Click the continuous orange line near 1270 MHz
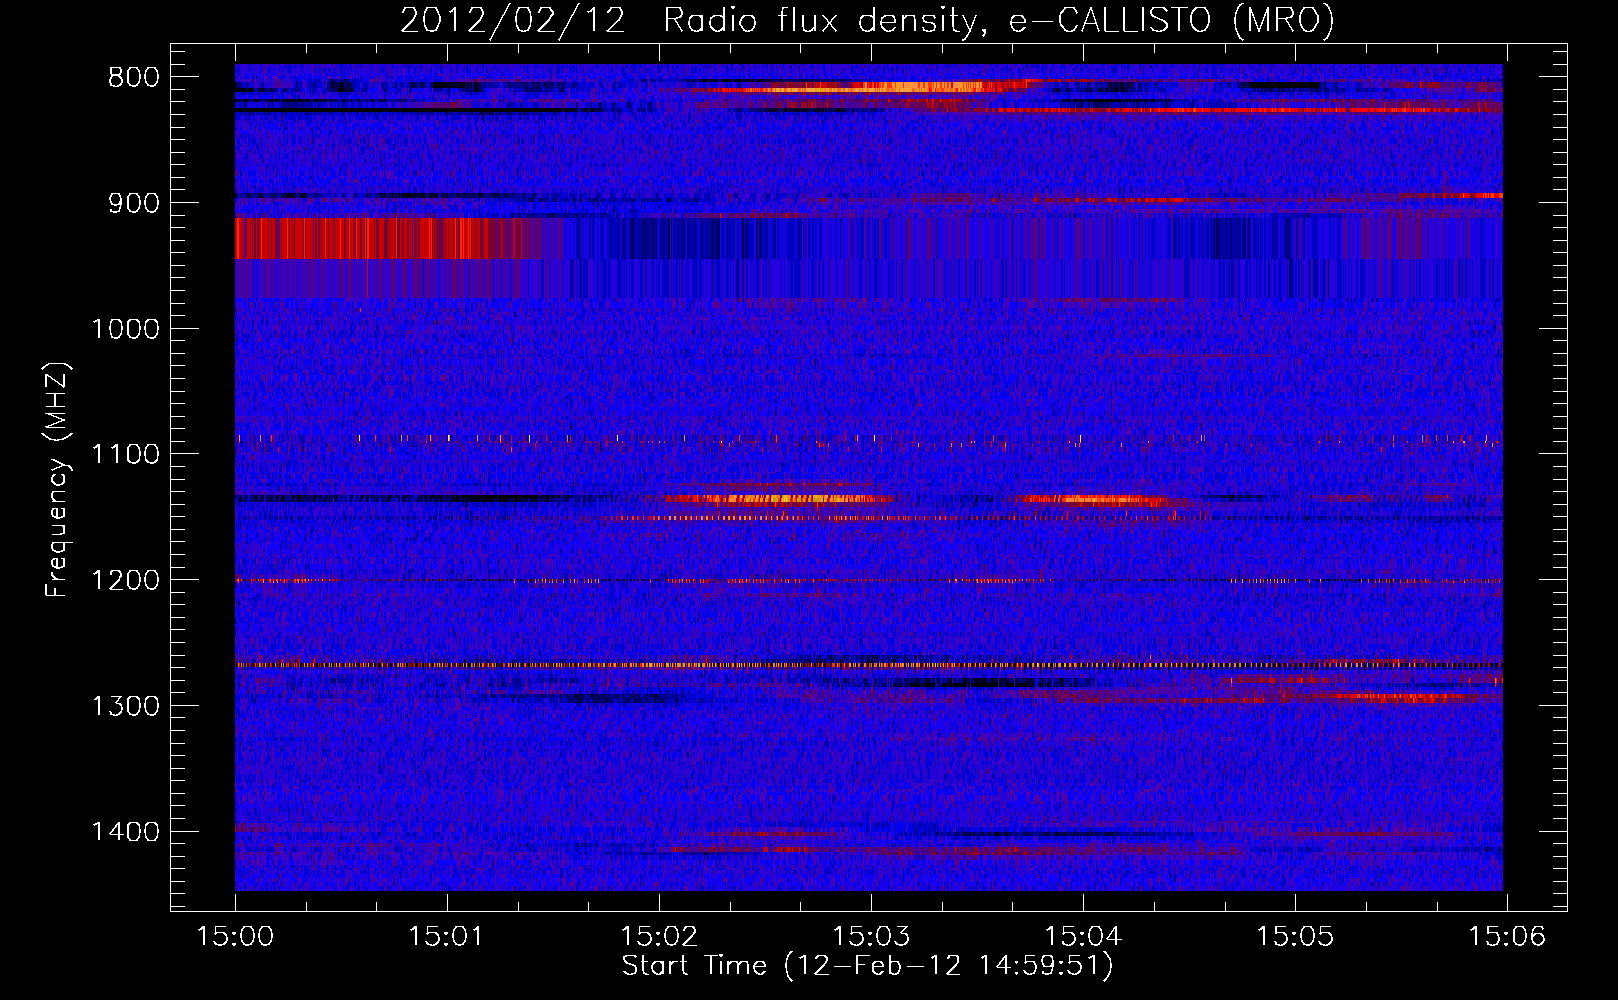Screen dimensions: 1618x1000 [x=869, y=665]
